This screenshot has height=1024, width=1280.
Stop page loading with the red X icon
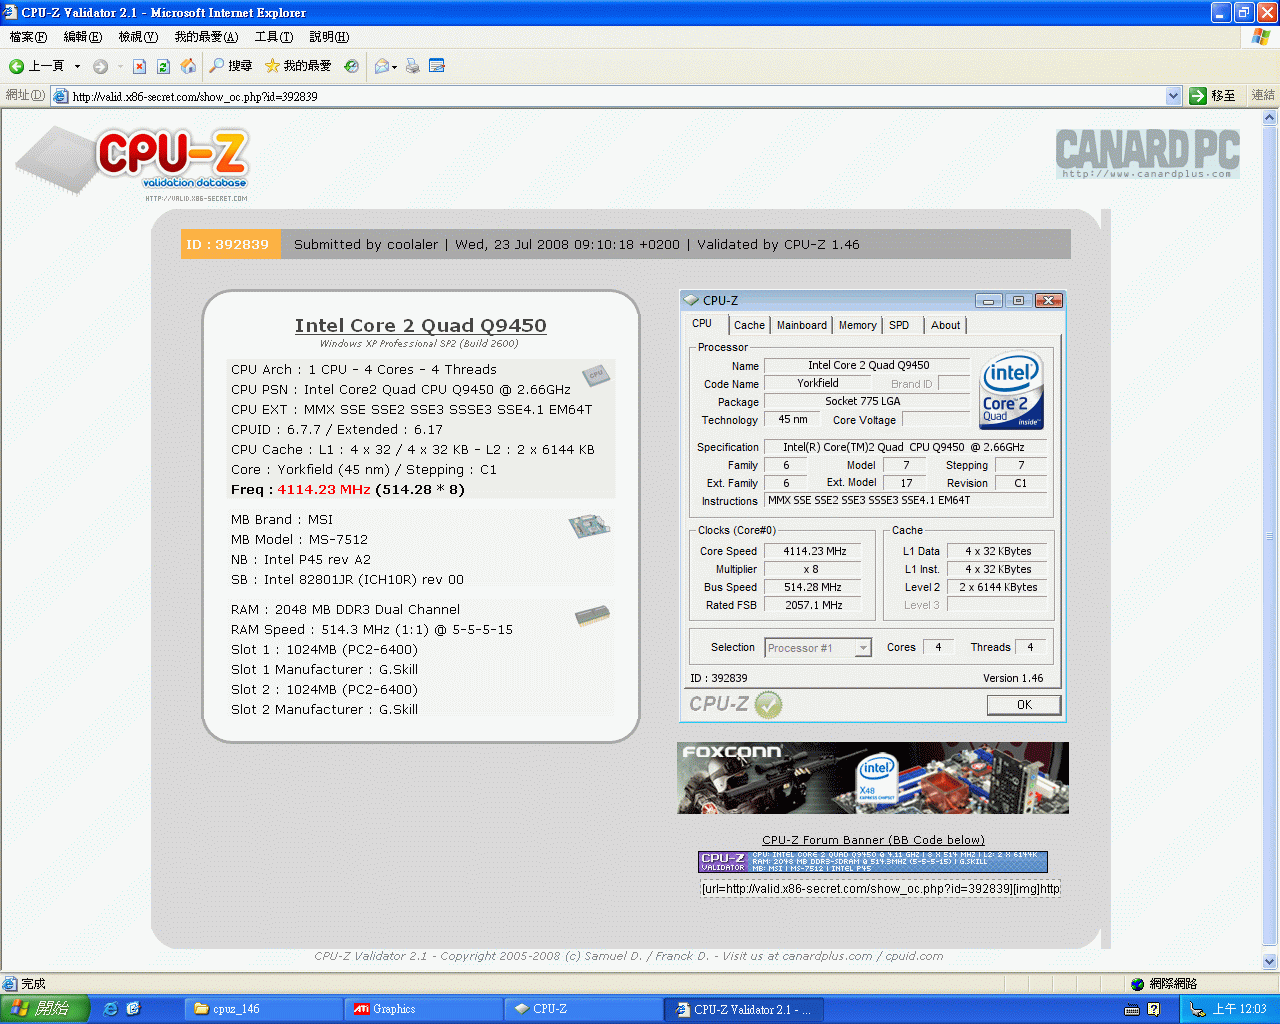point(139,66)
